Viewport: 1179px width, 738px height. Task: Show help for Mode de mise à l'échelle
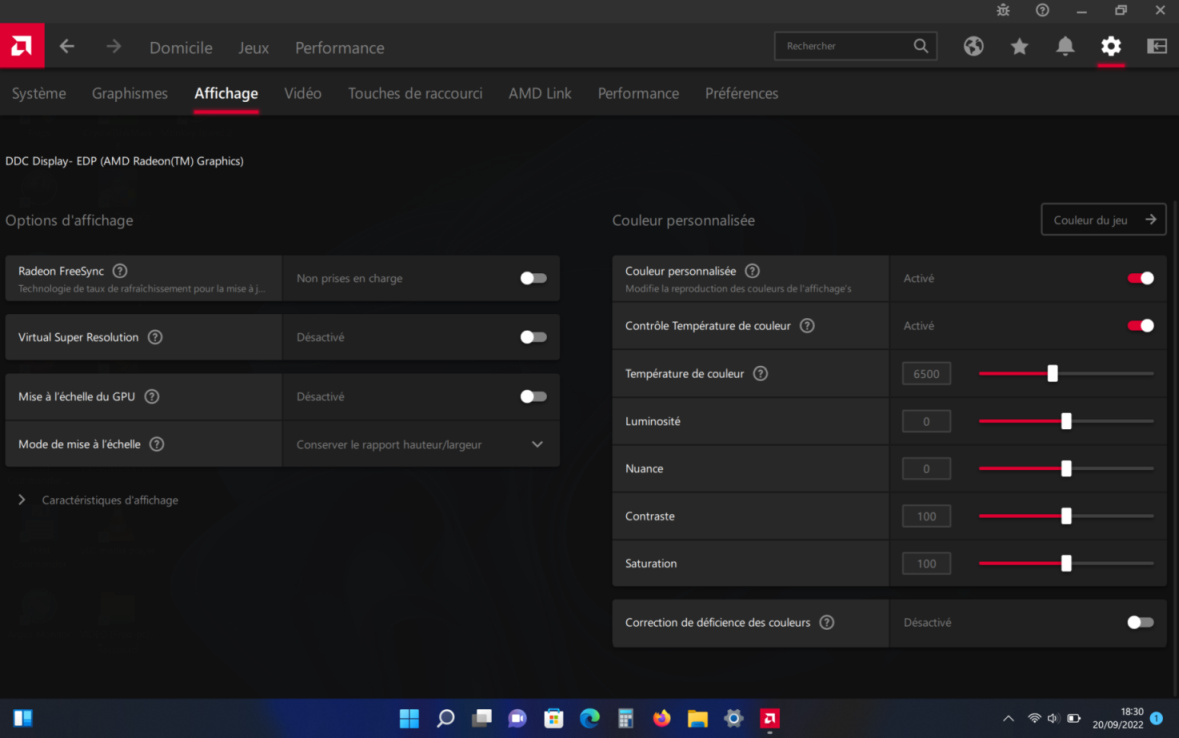[x=156, y=444]
